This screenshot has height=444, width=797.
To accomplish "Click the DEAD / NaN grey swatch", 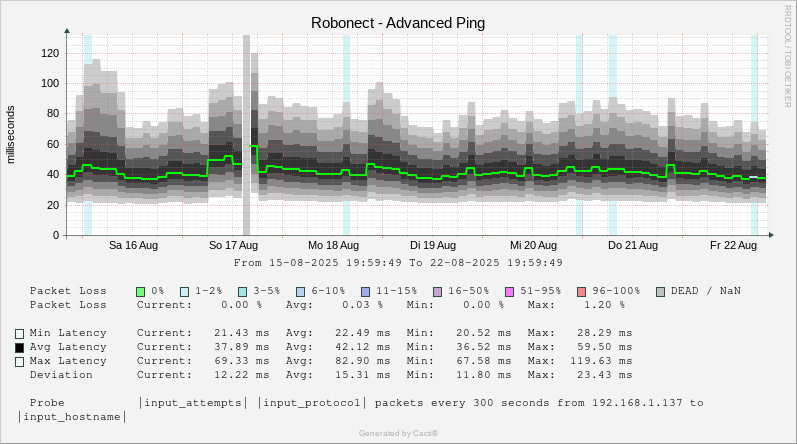I will [660, 292].
